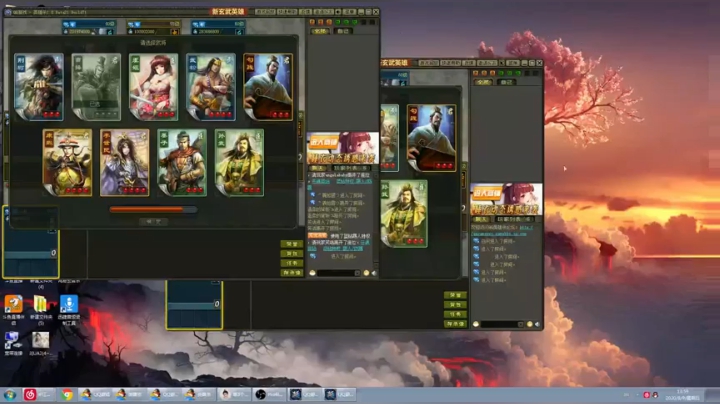Pick the swordsman hero card at top-left
Screen dimensions: 720x404
click(x=39, y=87)
